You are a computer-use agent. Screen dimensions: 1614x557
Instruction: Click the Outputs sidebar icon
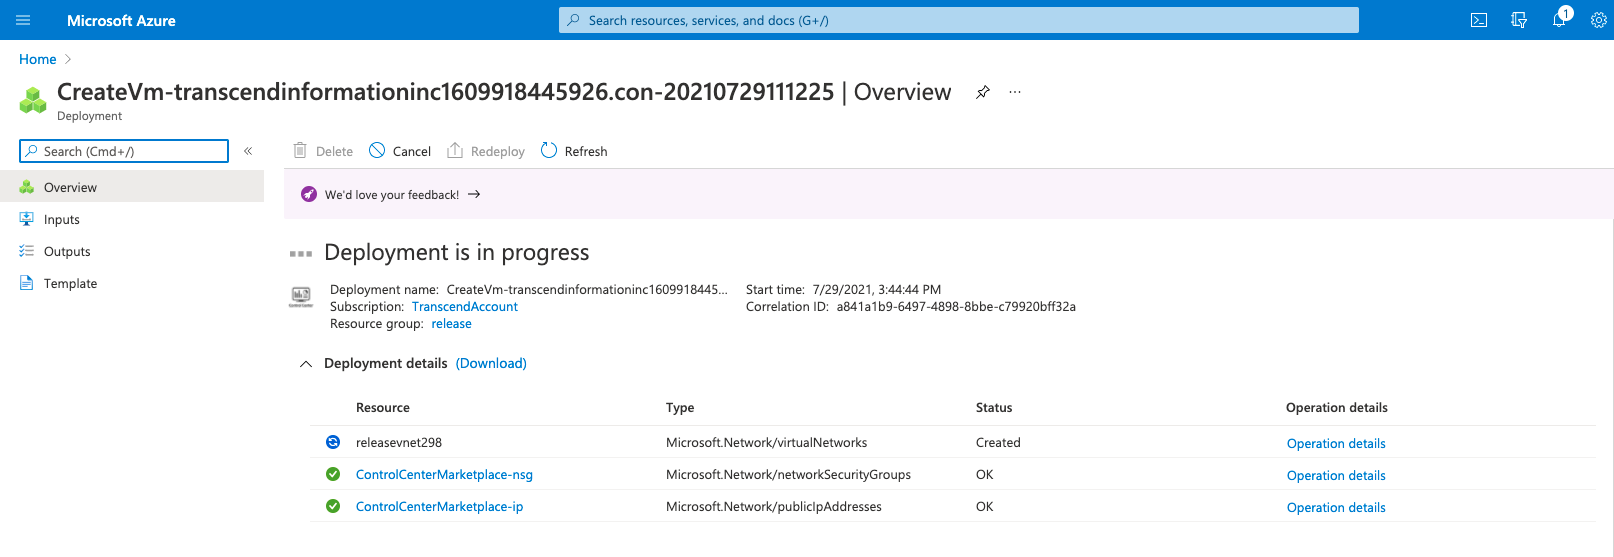coord(27,251)
